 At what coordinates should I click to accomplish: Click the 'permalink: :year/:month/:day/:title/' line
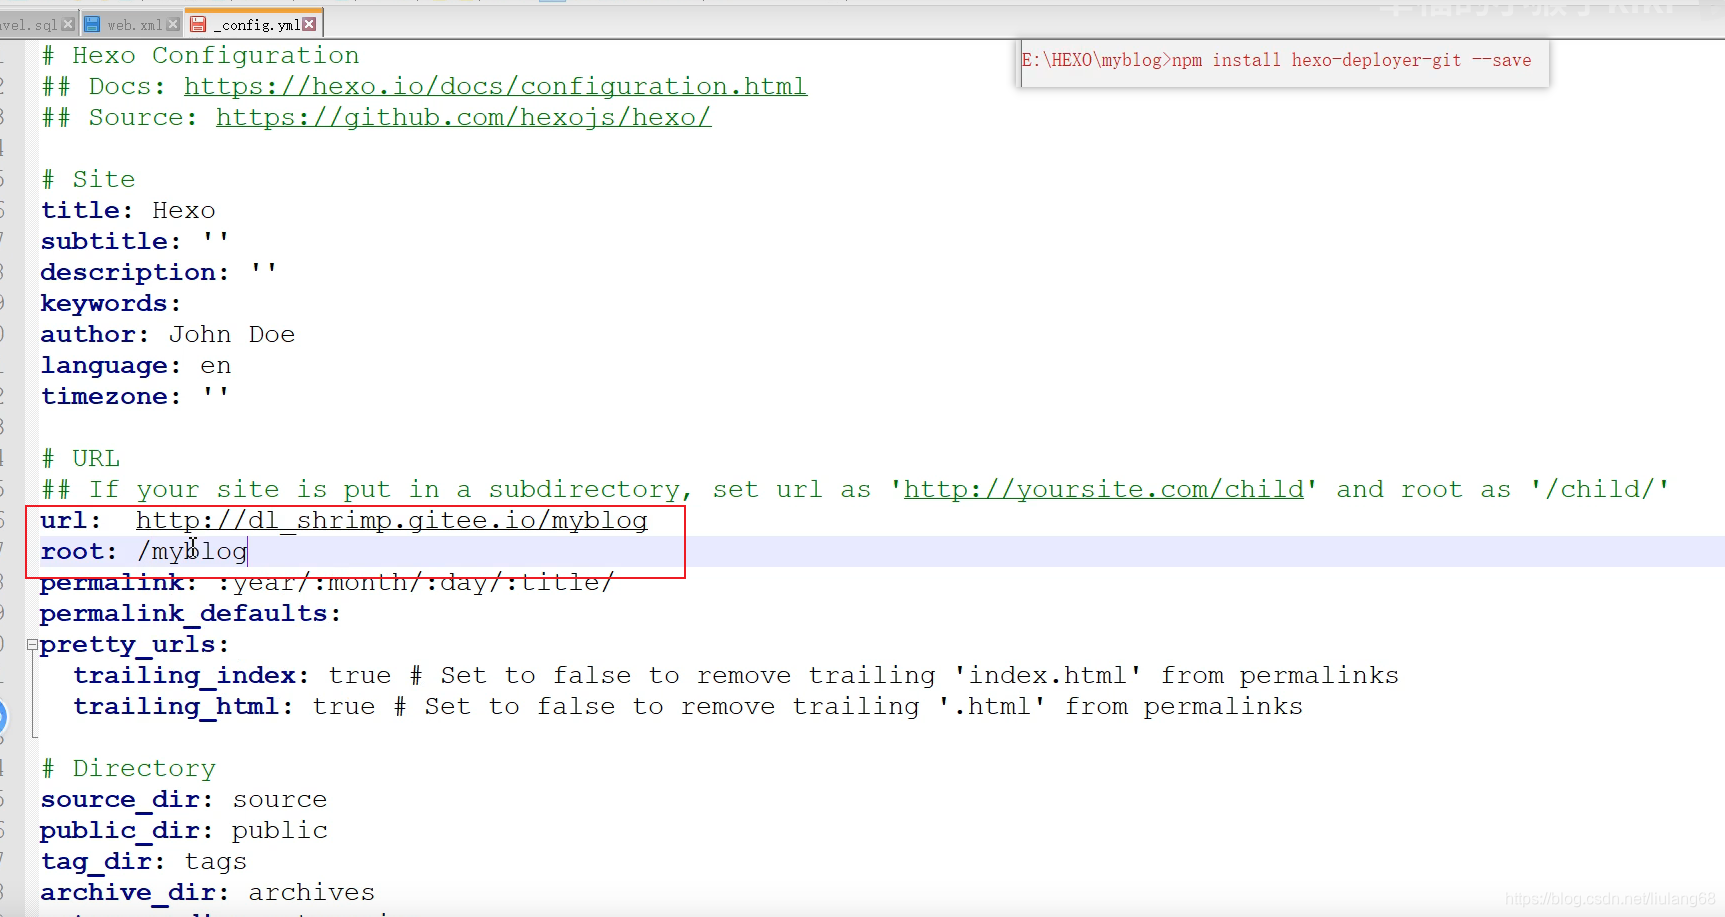327,583
